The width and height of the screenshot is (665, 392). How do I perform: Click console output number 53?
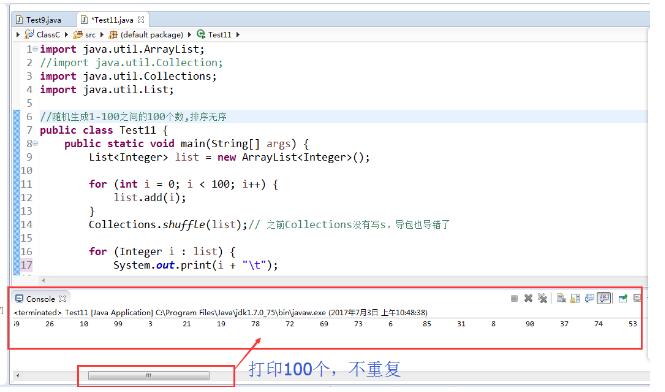pyautogui.click(x=632, y=324)
